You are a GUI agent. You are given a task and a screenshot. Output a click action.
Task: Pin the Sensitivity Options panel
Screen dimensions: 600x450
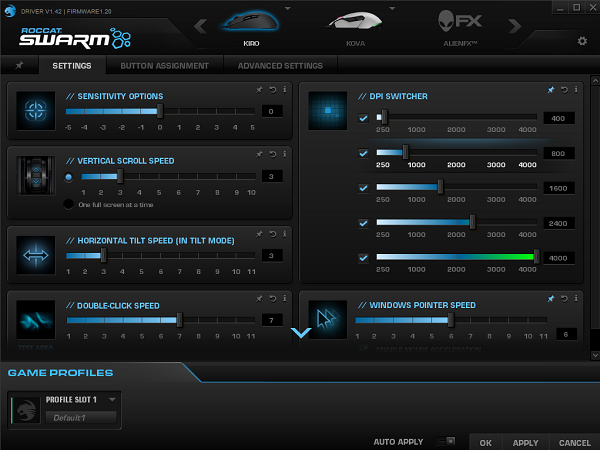[x=259, y=90]
